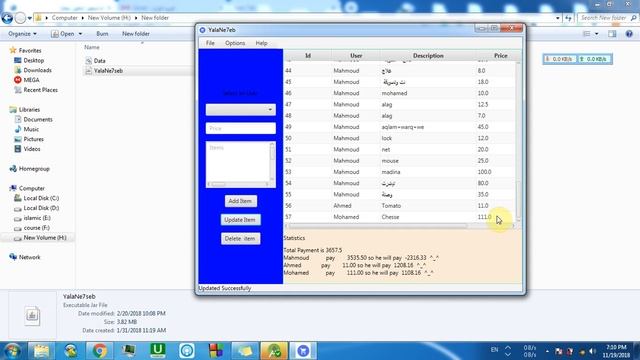Click the Explorer search box
640x360 pixels.
click(x=607, y=18)
